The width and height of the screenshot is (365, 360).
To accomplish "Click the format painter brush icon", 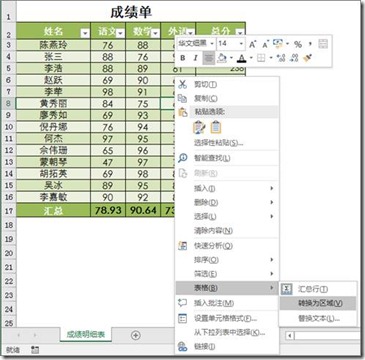I will pos(307,58).
